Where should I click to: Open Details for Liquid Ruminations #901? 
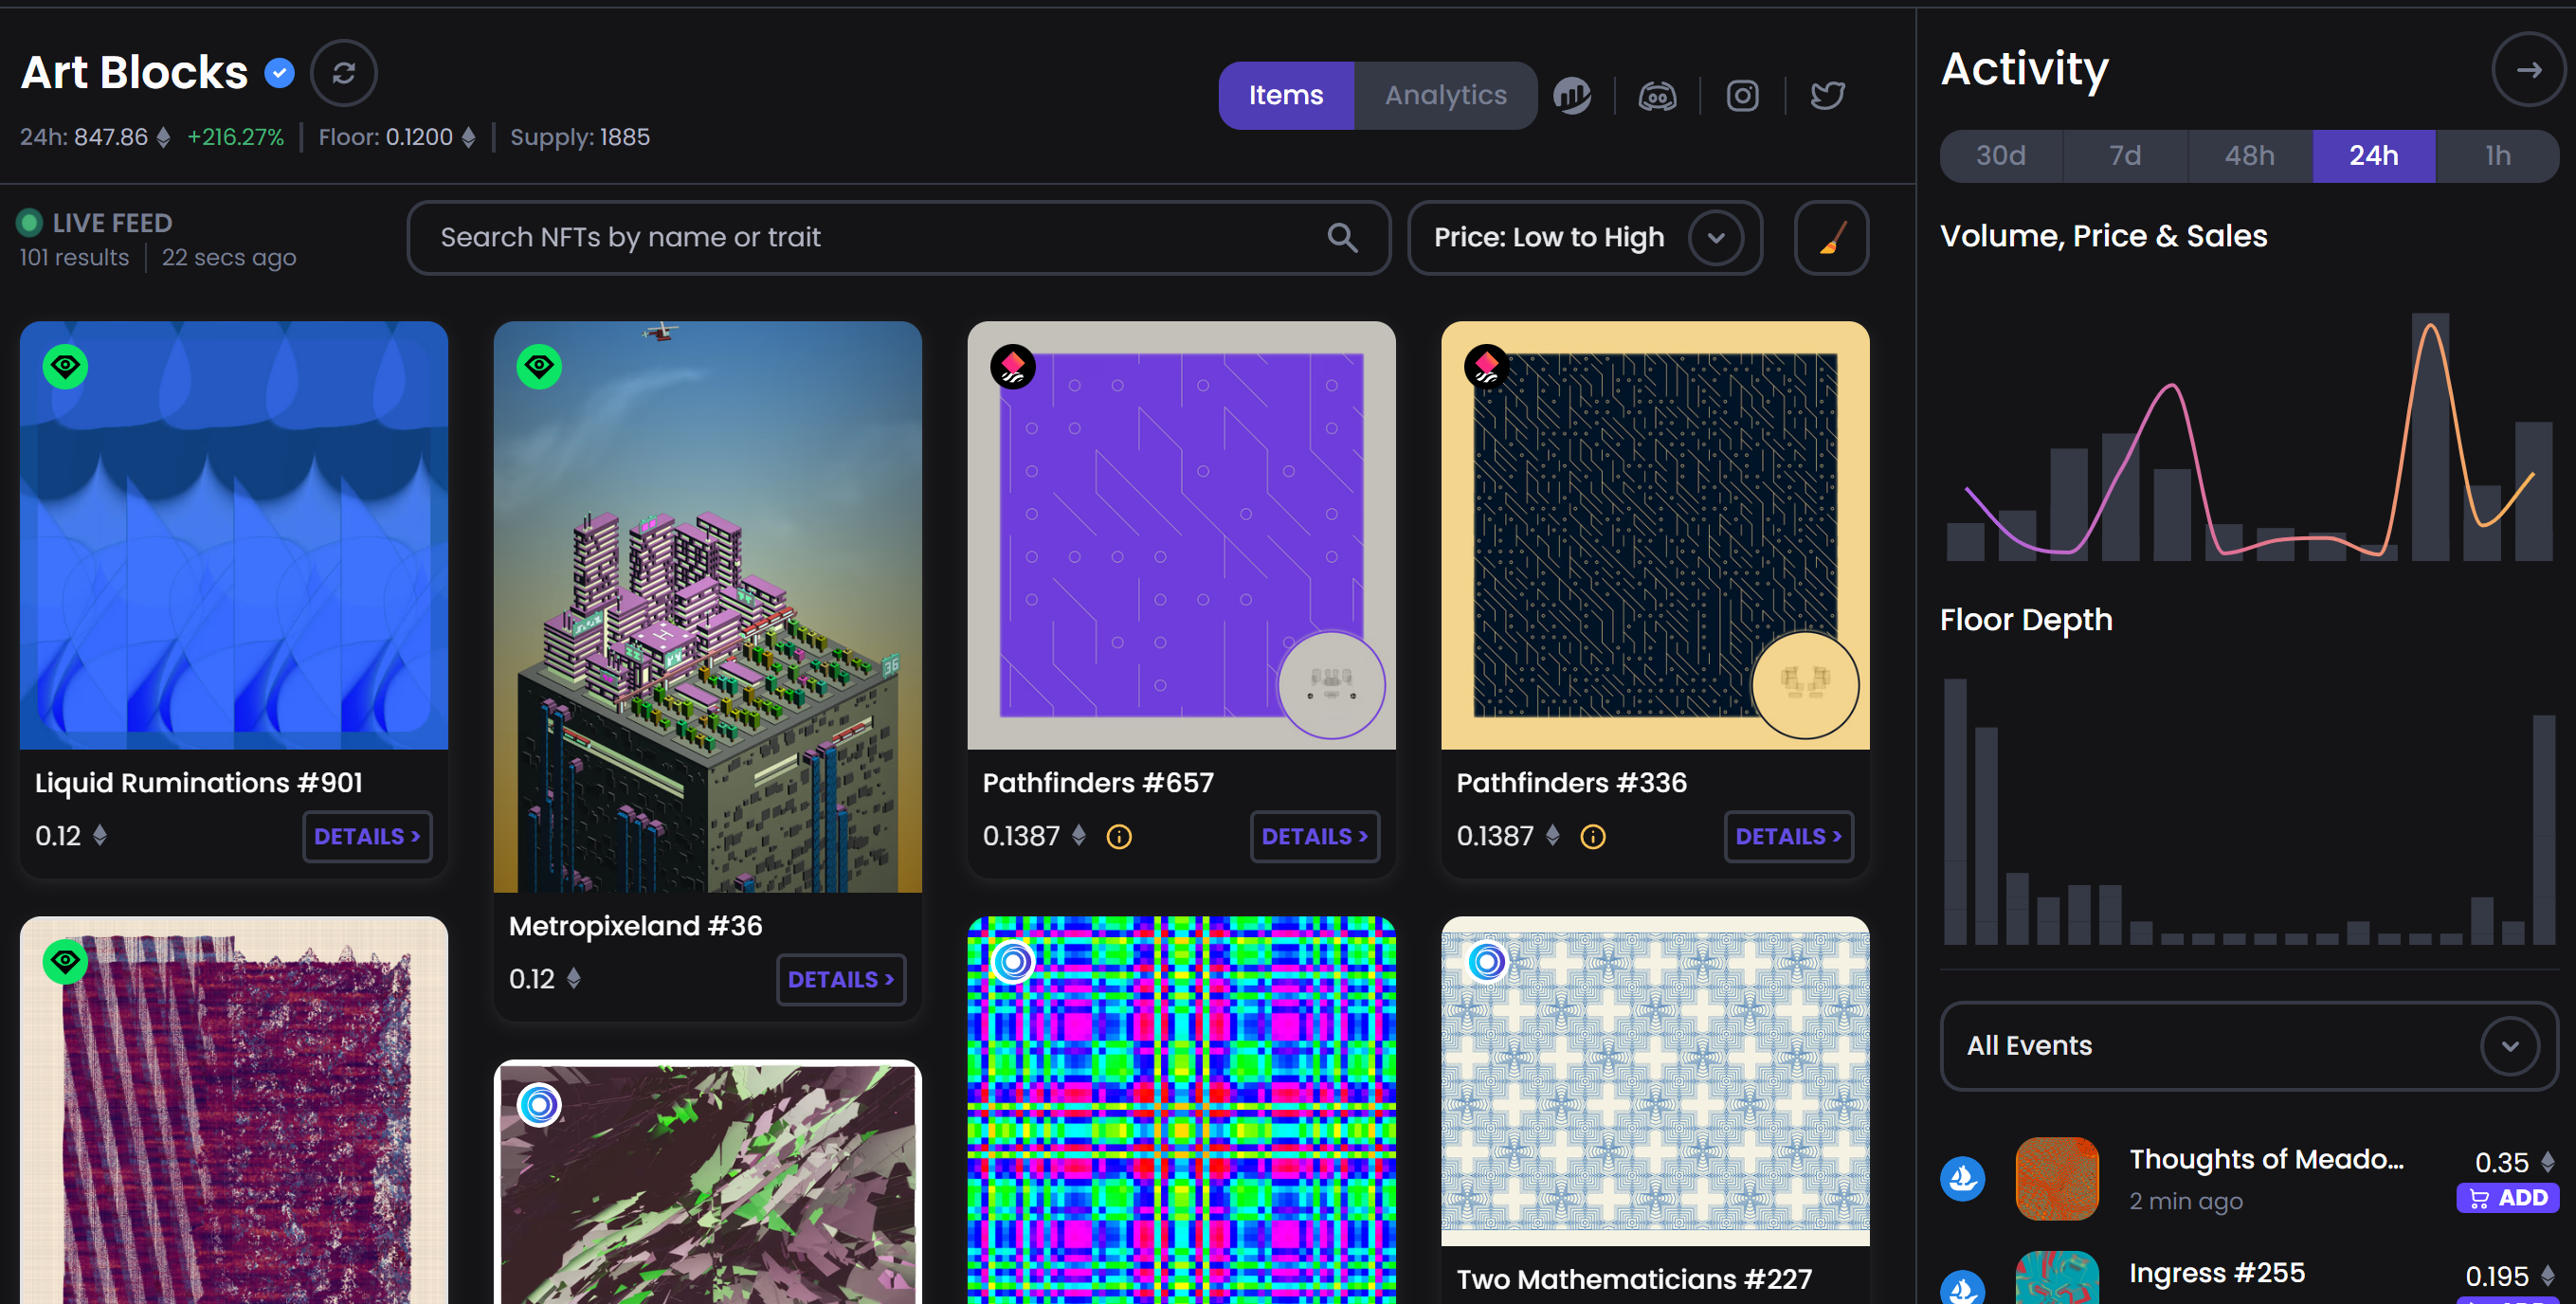tap(366, 837)
